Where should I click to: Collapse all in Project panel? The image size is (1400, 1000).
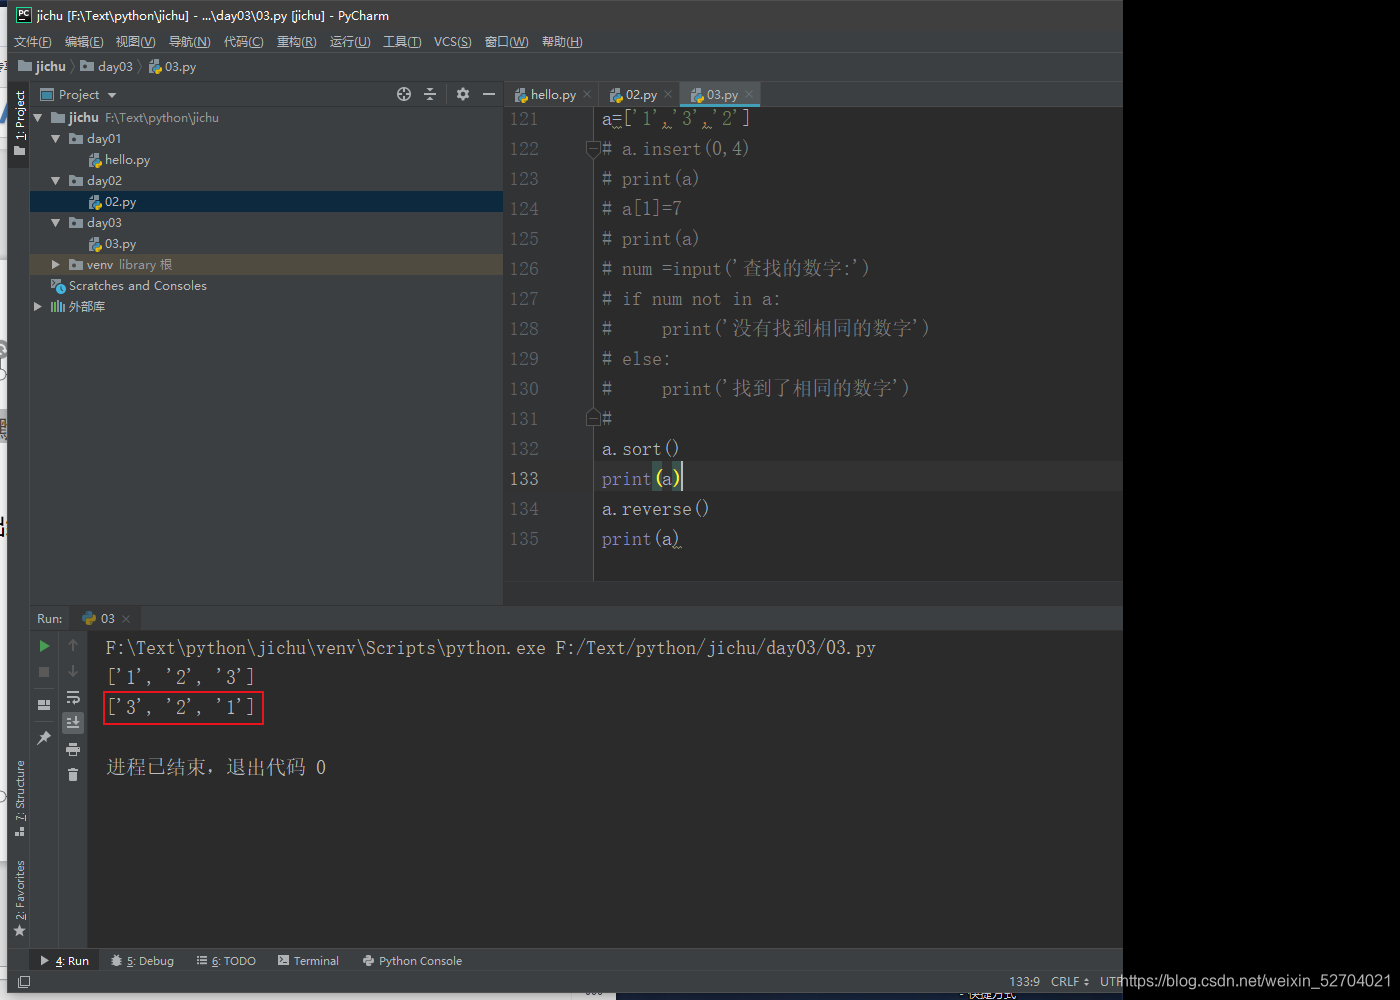click(x=430, y=94)
